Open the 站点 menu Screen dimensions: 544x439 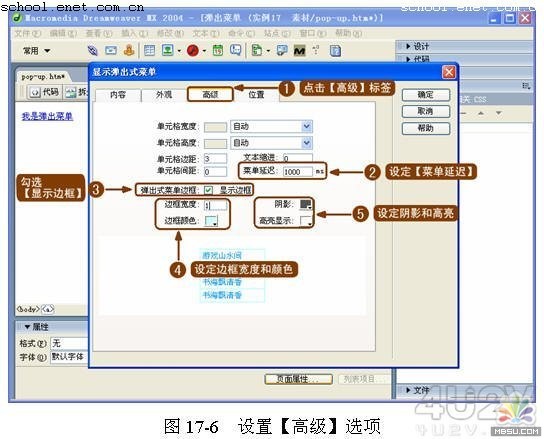(x=277, y=33)
